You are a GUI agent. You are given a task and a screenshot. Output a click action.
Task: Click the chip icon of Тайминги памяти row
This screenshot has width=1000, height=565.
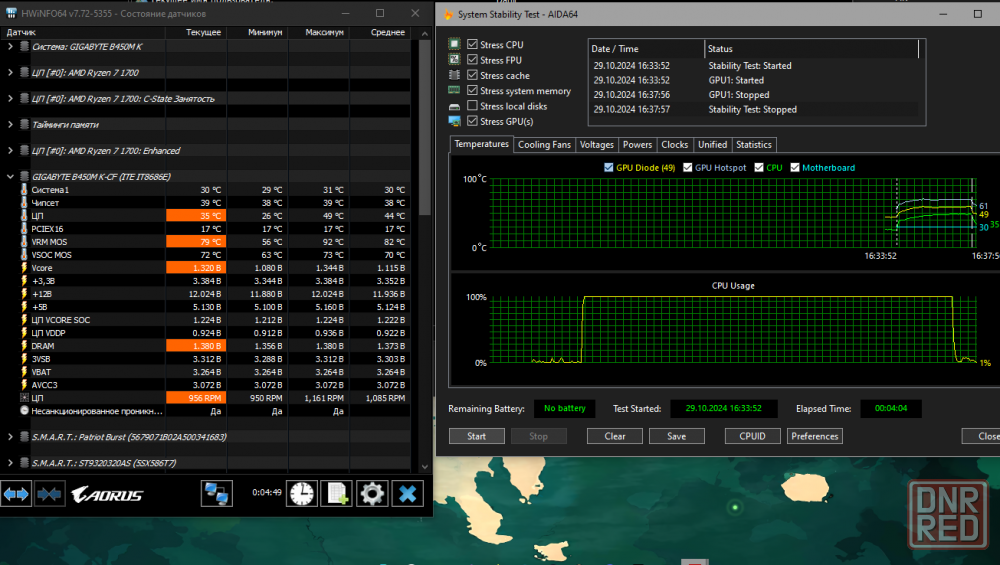pyautogui.click(x=24, y=124)
